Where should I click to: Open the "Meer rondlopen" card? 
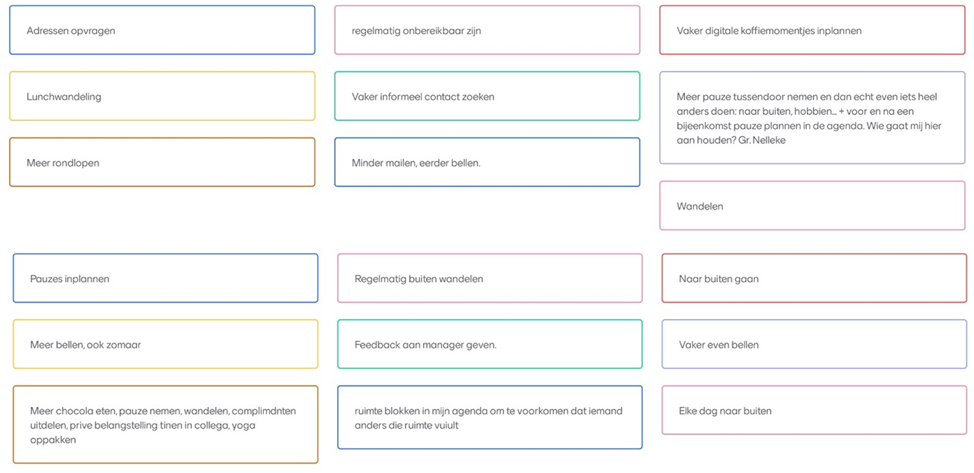(x=162, y=163)
